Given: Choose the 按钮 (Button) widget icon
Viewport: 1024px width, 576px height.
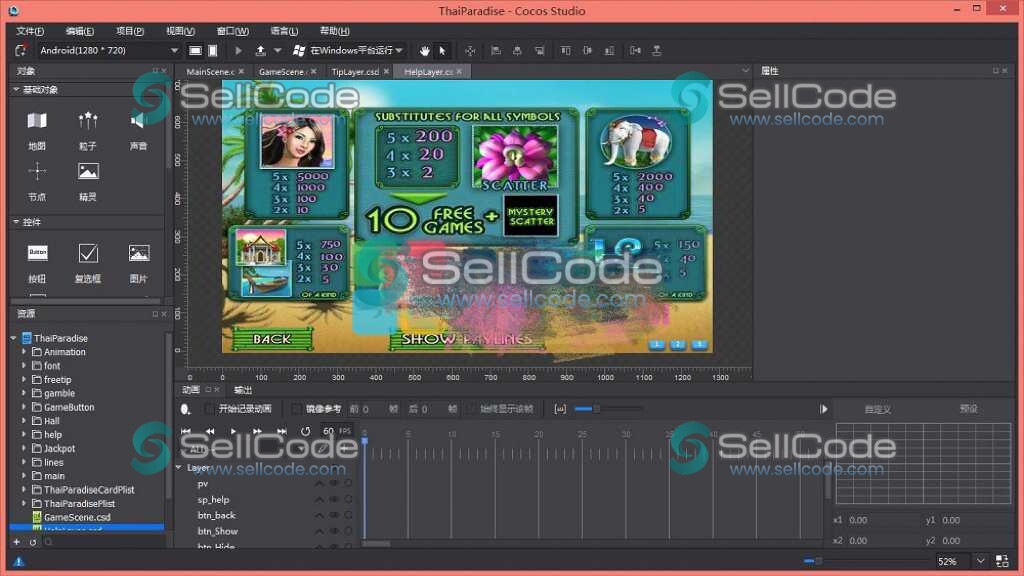Looking at the screenshot, I should coord(37,253).
